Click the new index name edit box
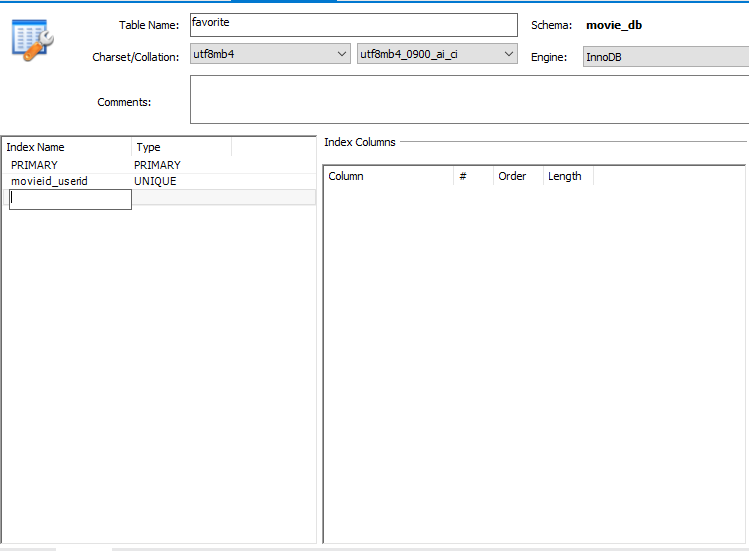The image size is (749, 551). click(x=70, y=199)
